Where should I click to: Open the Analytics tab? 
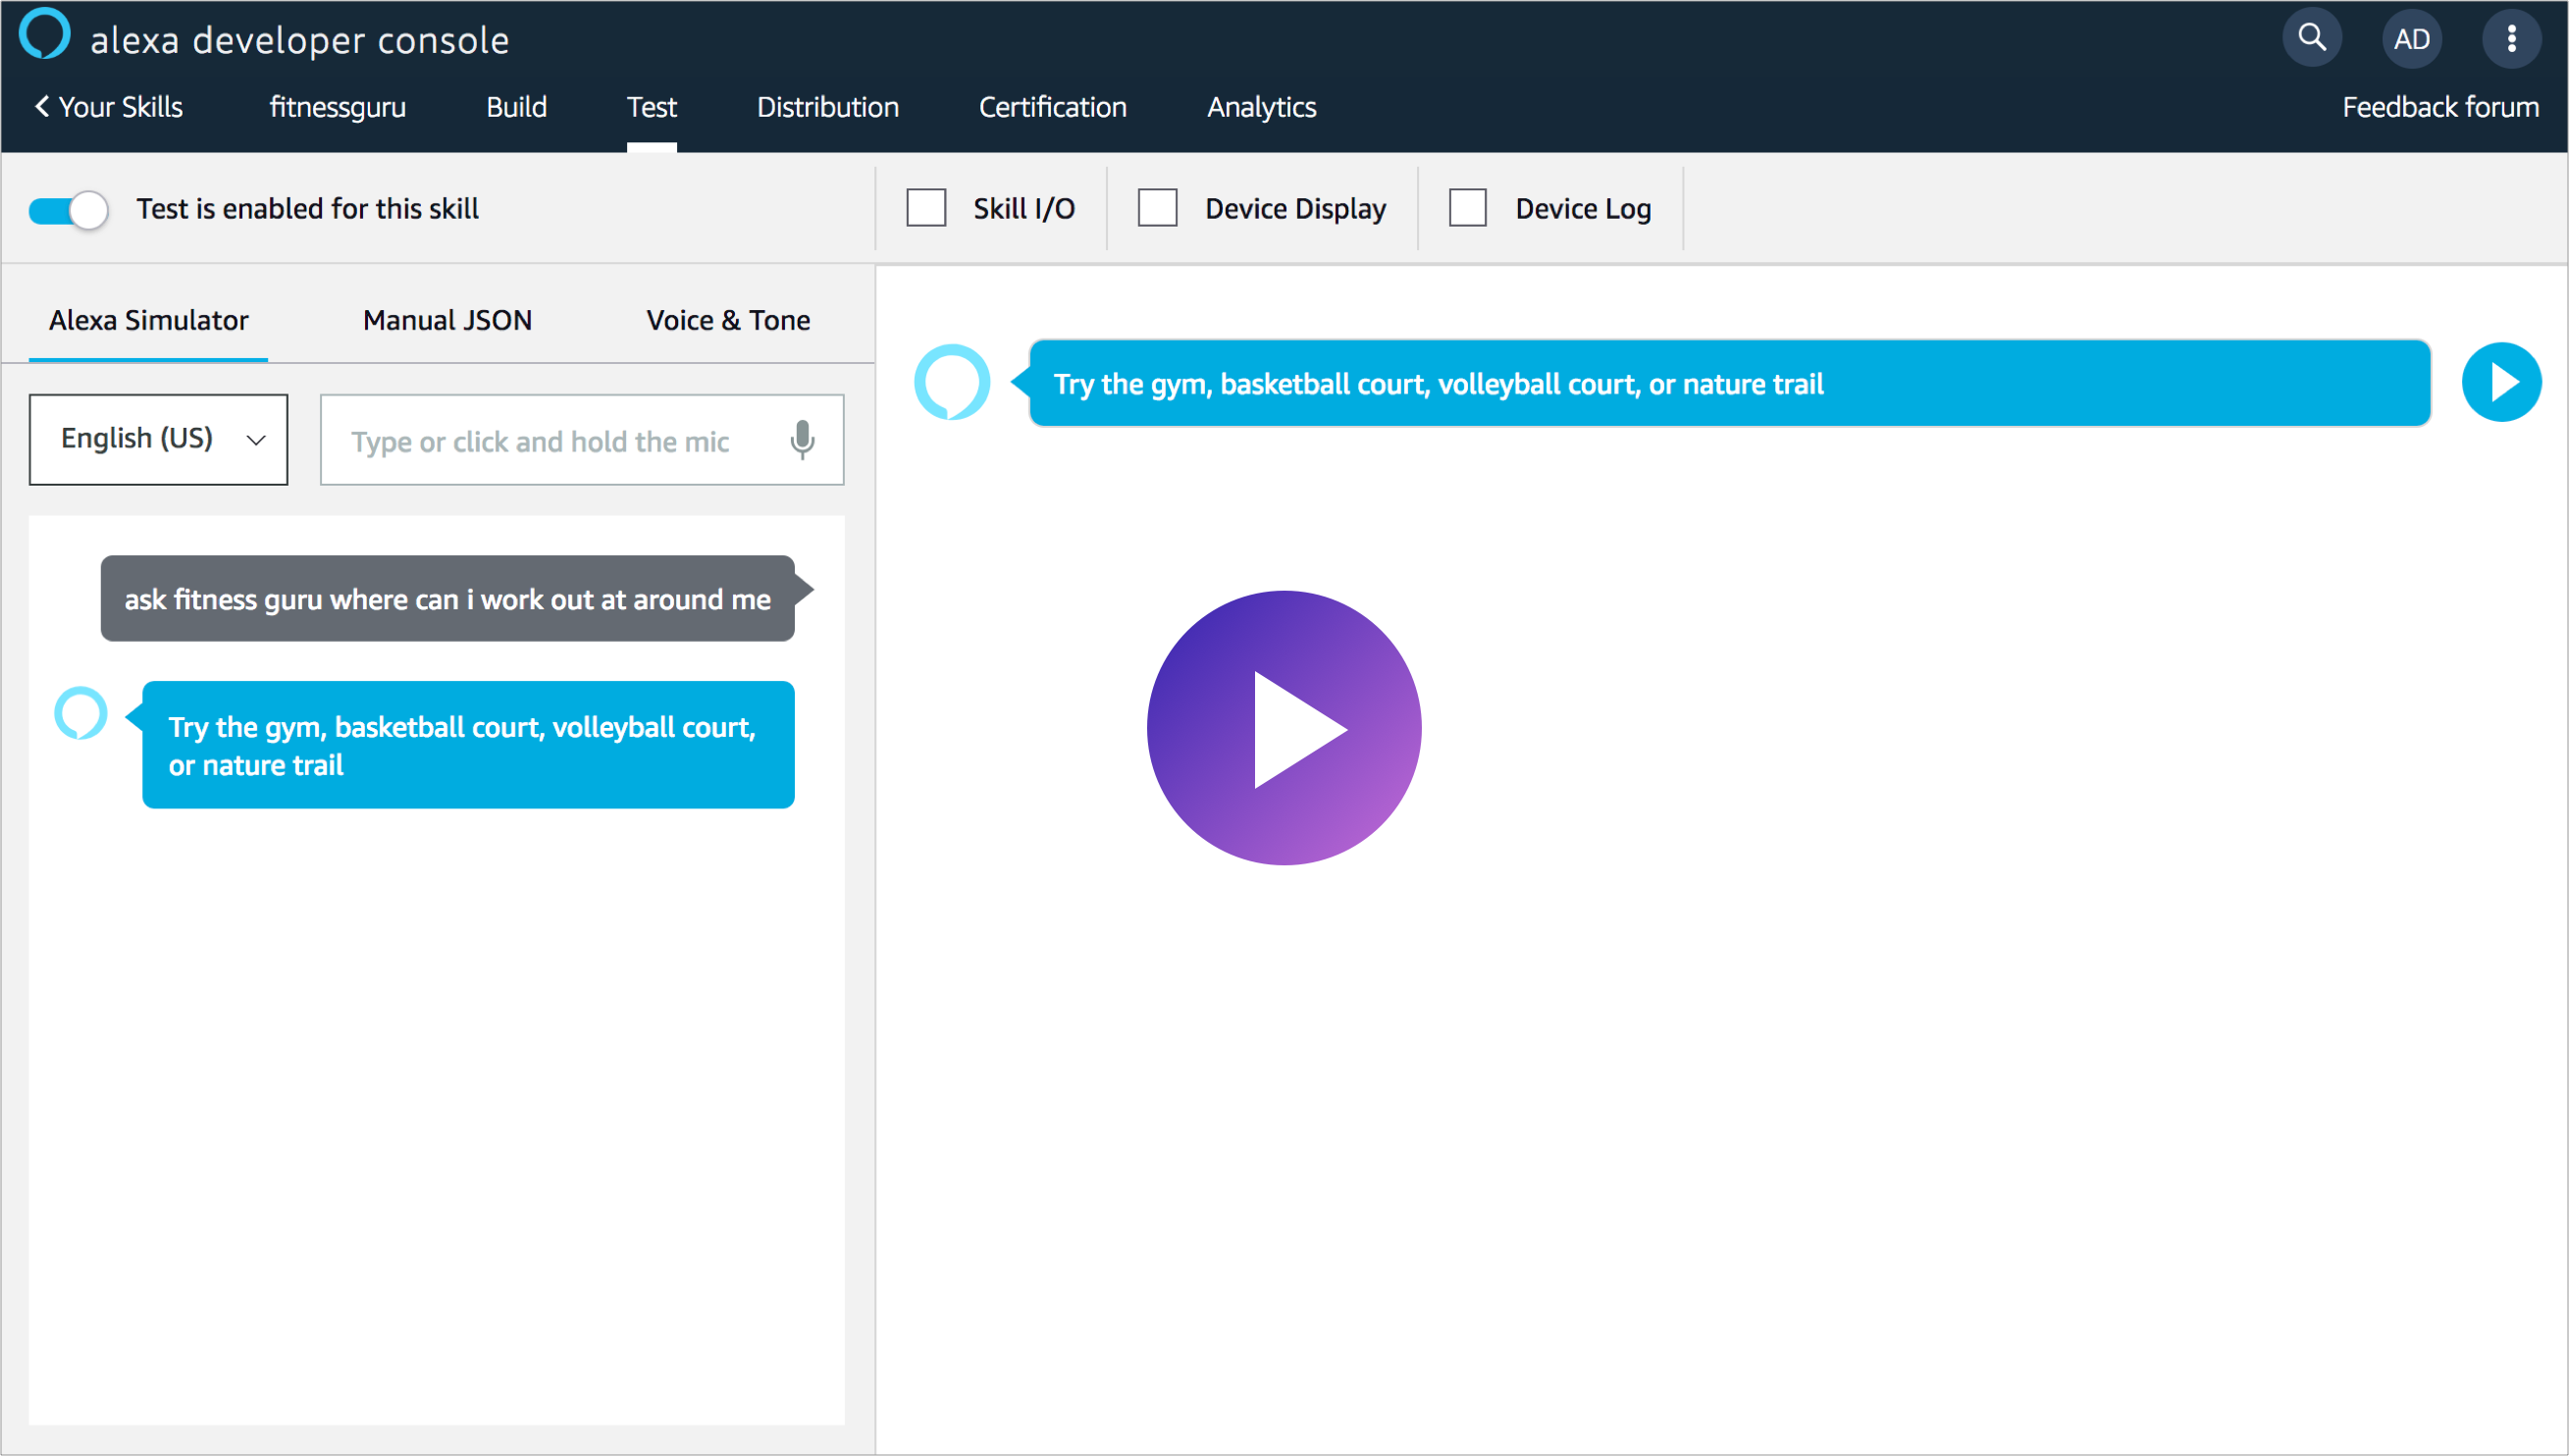coord(1261,107)
